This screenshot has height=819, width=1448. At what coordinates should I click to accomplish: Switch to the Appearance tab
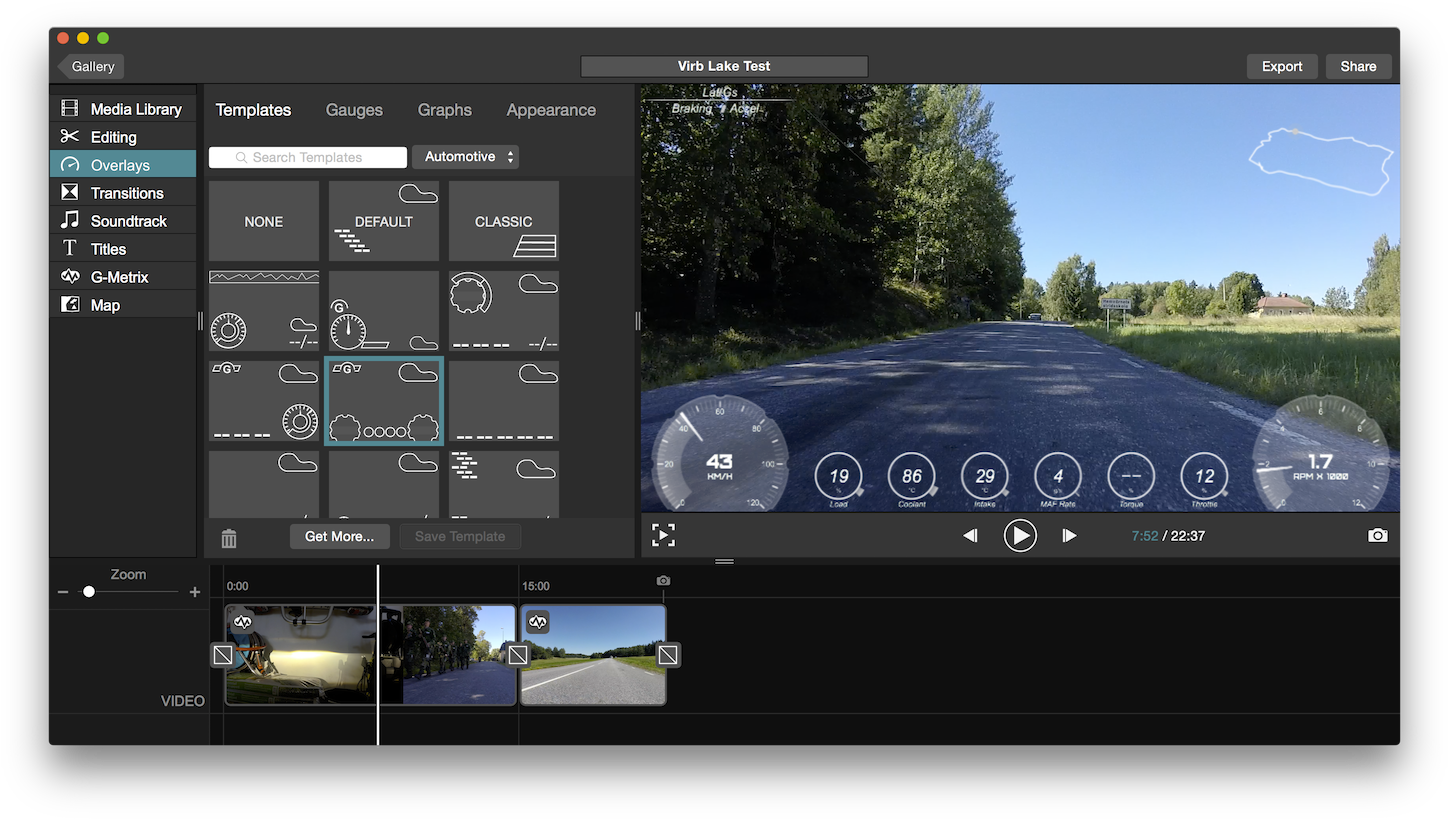point(551,110)
